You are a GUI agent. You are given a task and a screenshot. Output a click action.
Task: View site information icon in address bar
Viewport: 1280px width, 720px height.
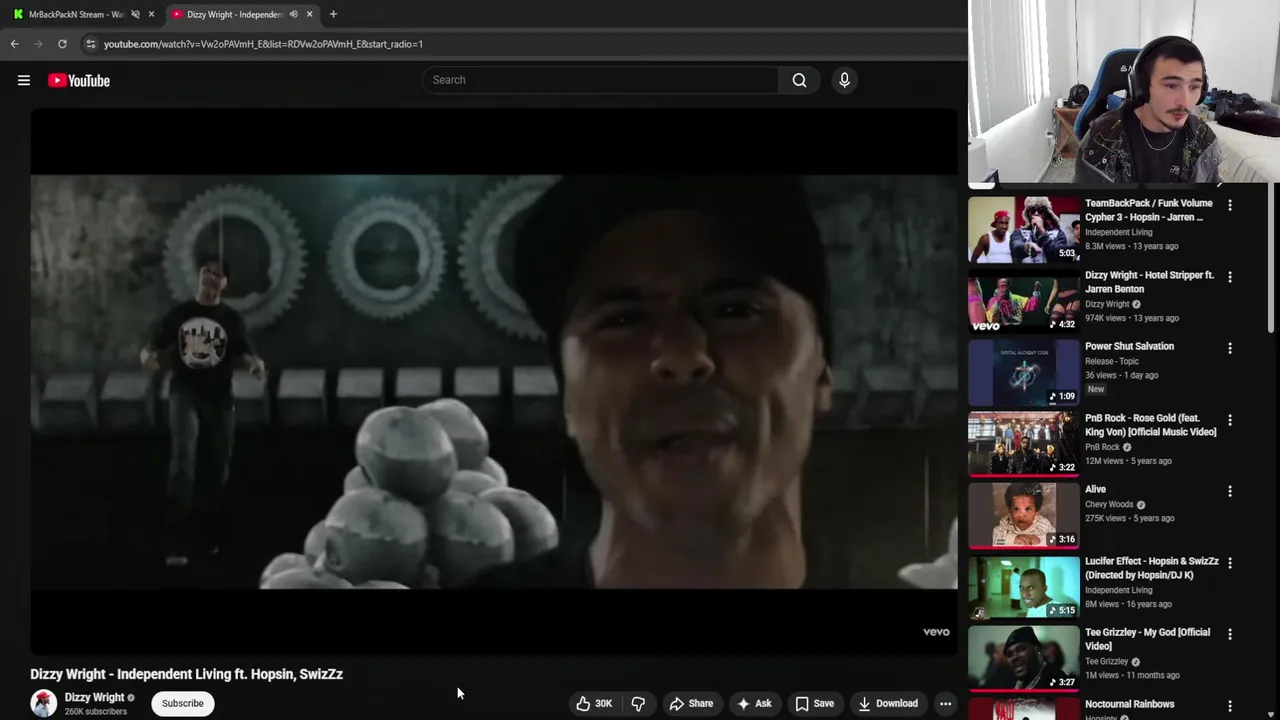tap(91, 44)
